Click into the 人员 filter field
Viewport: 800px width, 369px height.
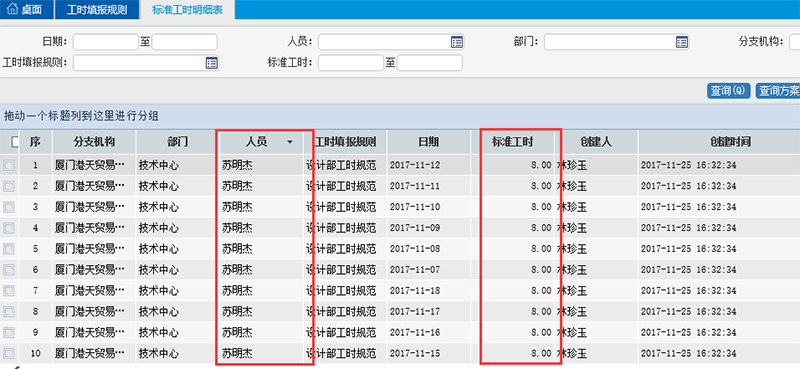[391, 42]
